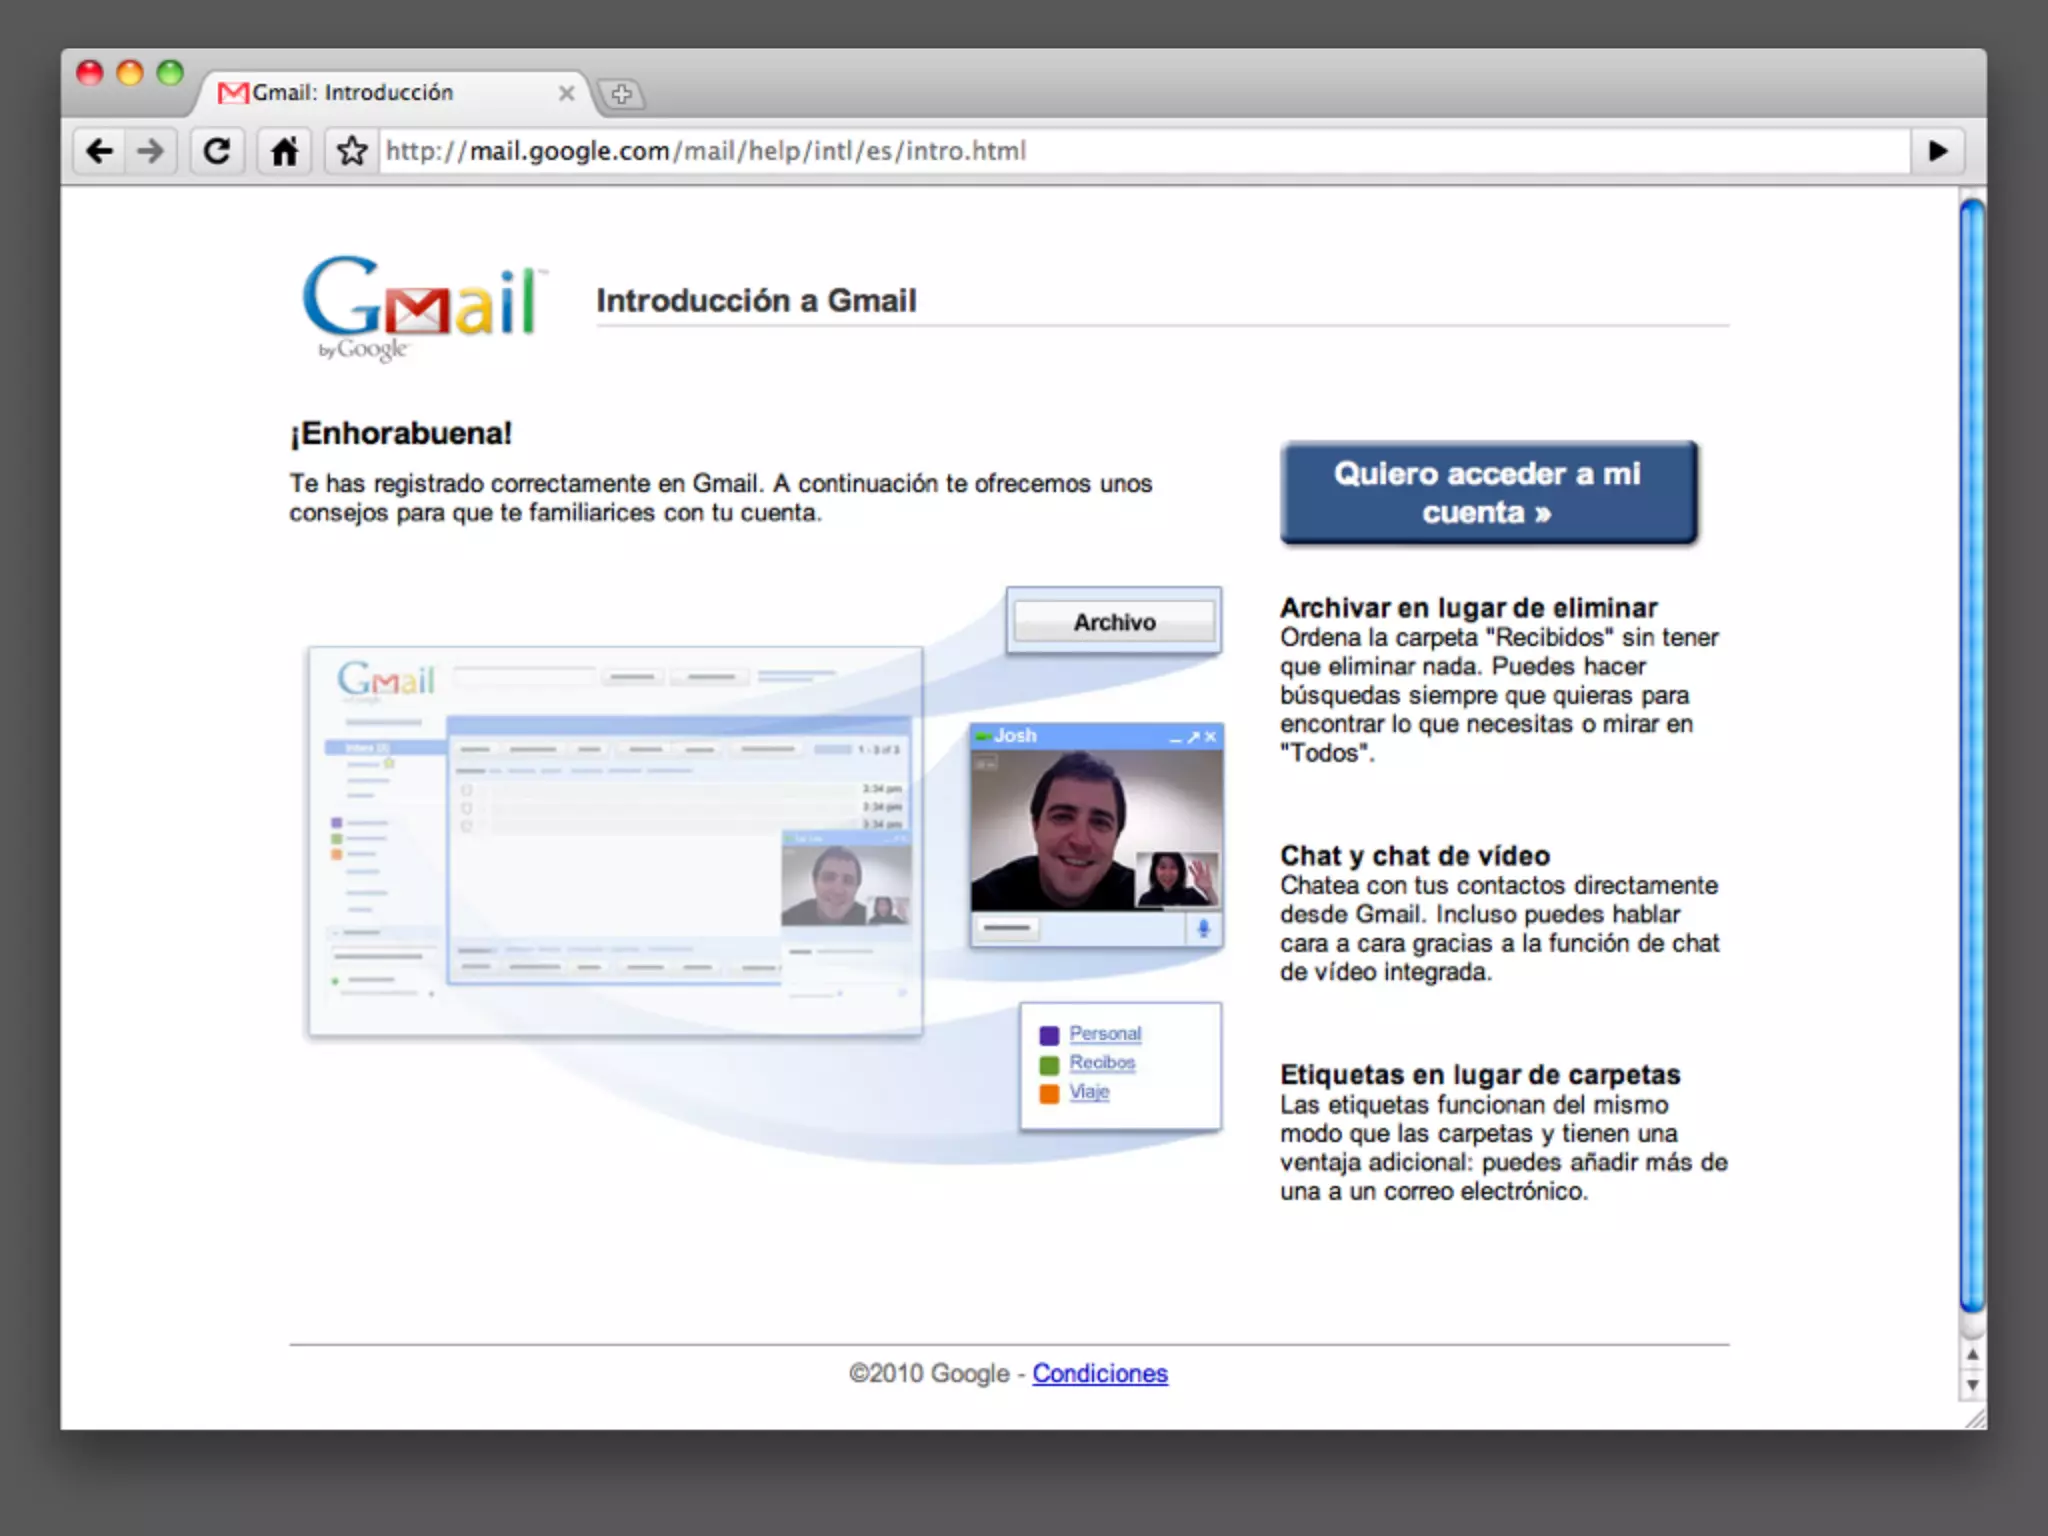The width and height of the screenshot is (2048, 1536).
Task: Click the Gmail by Google logo
Action: [x=421, y=306]
